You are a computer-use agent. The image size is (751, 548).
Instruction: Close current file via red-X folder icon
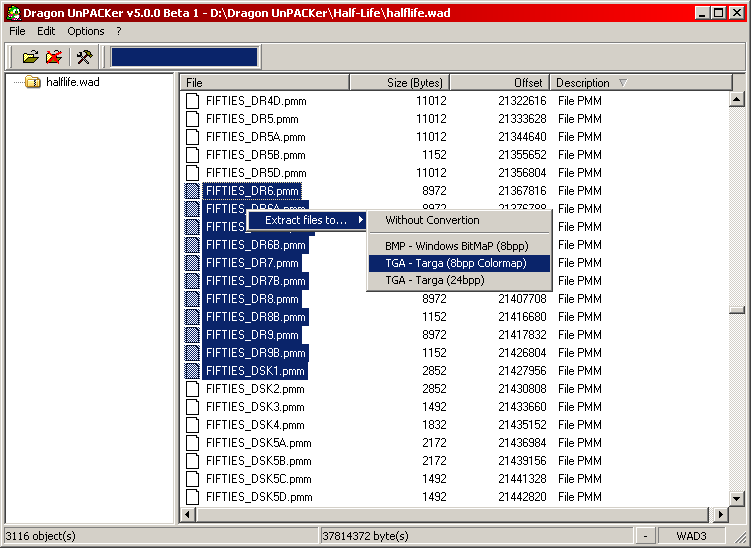(x=54, y=57)
